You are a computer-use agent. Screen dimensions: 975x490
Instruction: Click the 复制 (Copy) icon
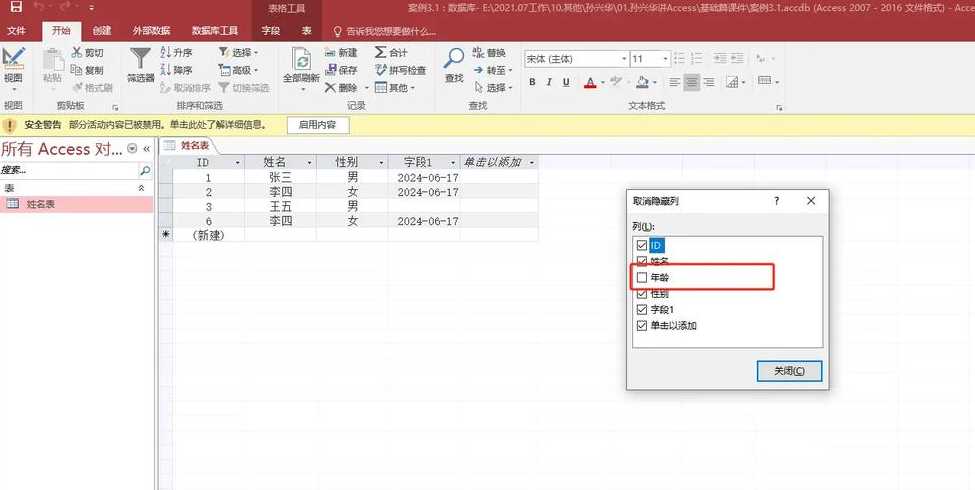click(x=77, y=70)
